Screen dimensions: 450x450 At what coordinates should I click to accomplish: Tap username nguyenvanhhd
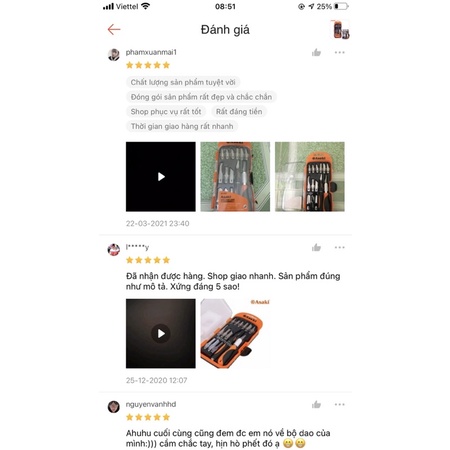click(151, 404)
